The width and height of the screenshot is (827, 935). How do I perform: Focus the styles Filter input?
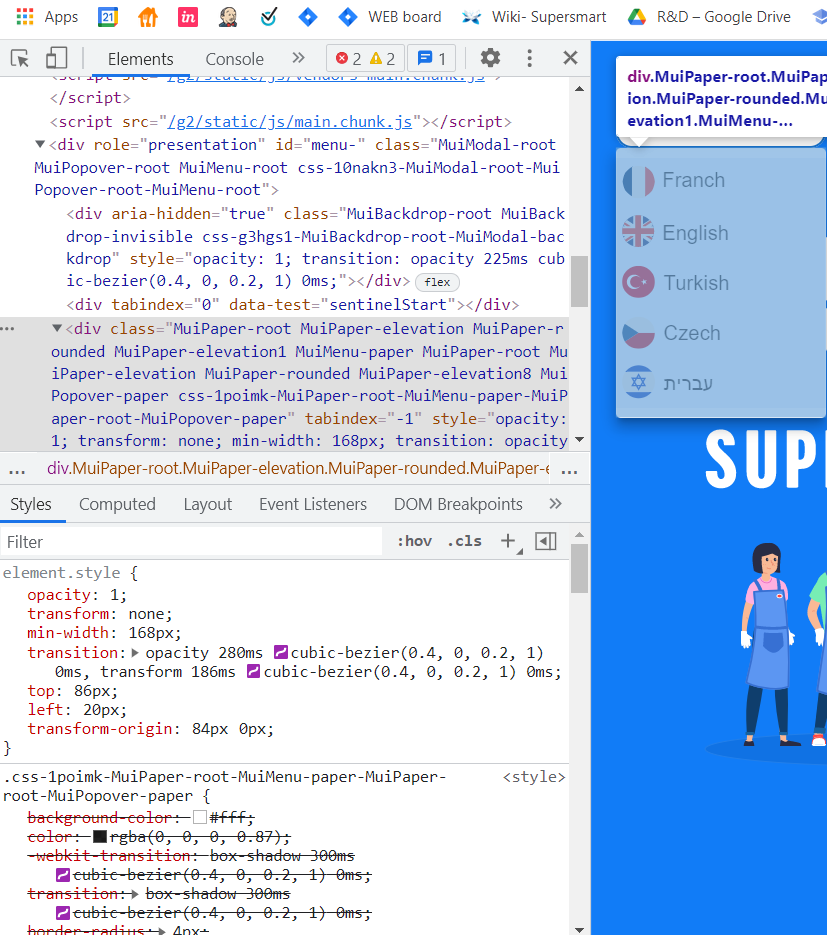click(x=191, y=541)
